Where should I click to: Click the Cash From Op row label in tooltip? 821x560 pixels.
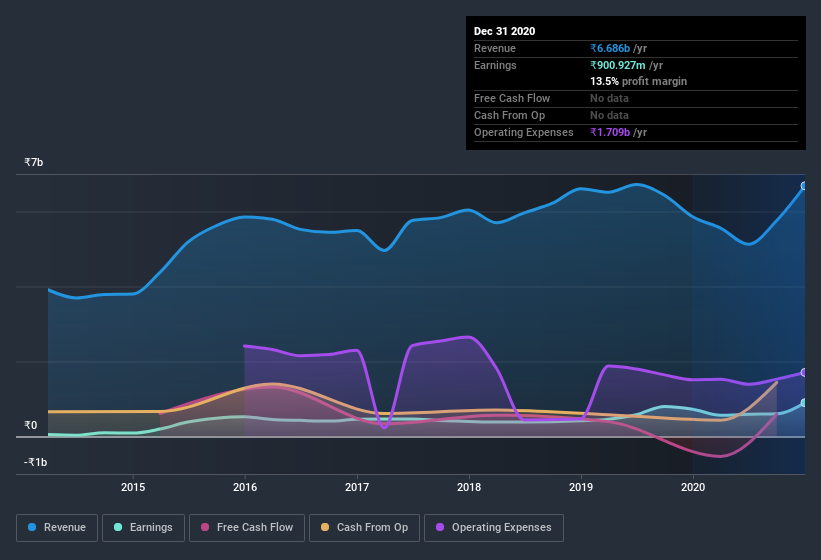(x=509, y=115)
